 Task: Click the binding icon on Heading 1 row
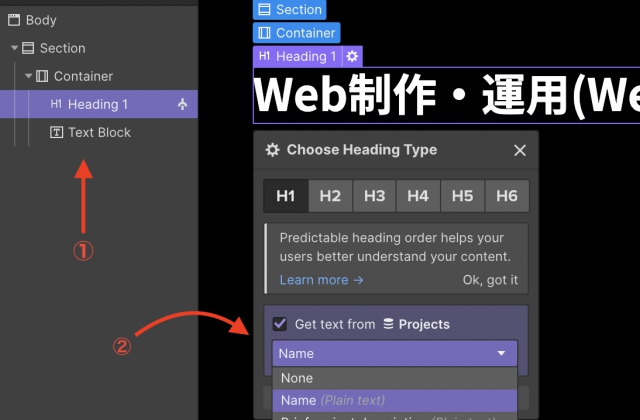(182, 104)
